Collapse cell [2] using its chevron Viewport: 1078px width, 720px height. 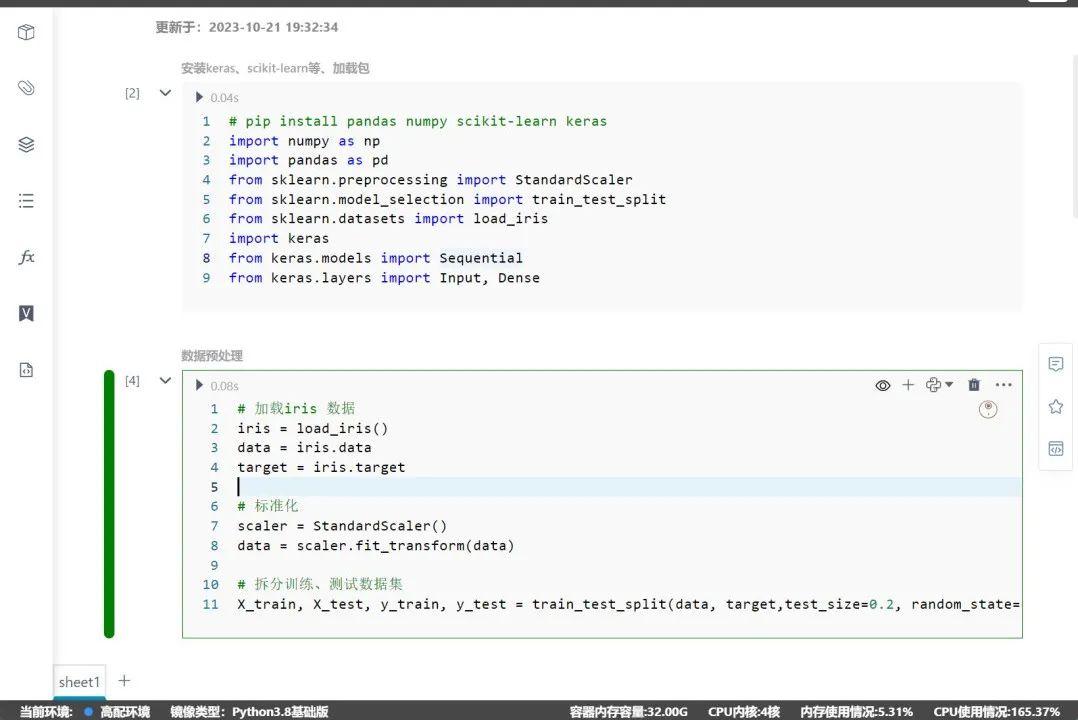click(165, 93)
